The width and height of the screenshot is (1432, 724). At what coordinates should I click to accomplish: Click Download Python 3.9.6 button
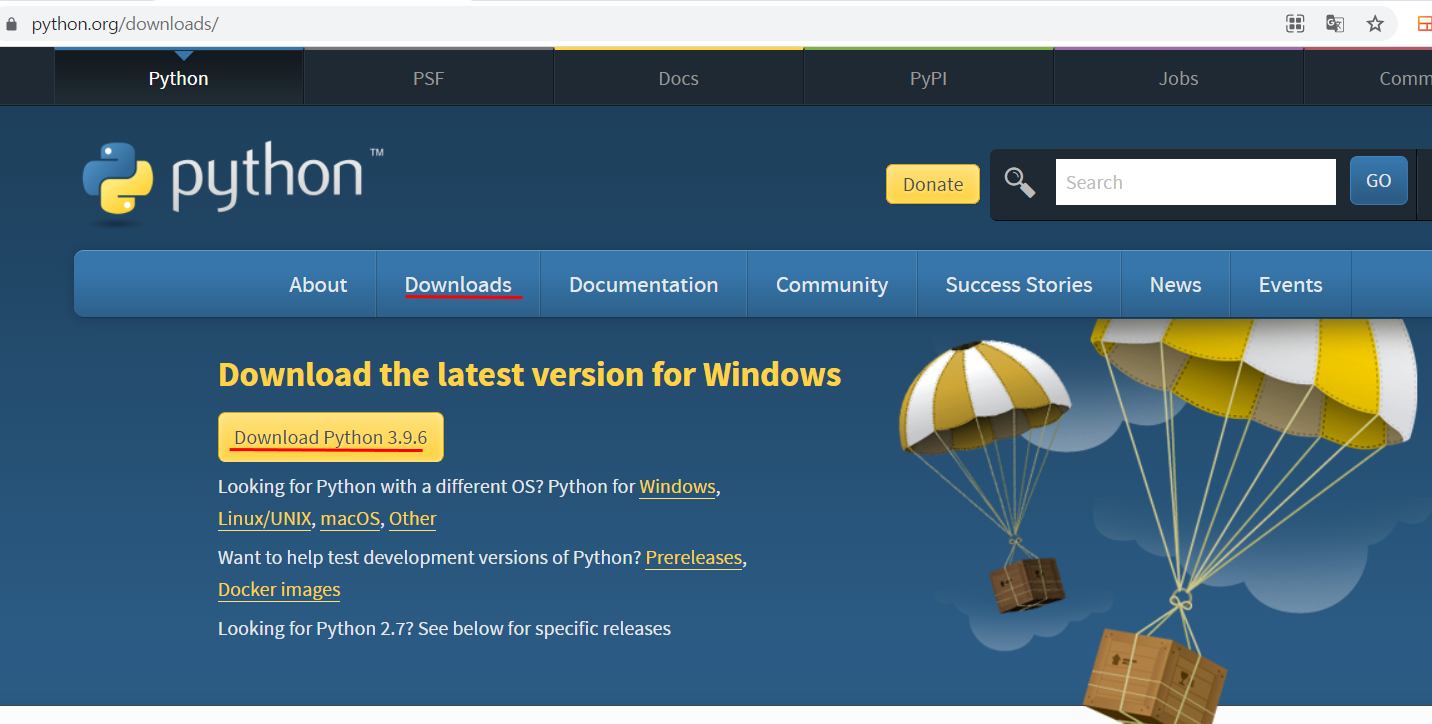(x=331, y=437)
